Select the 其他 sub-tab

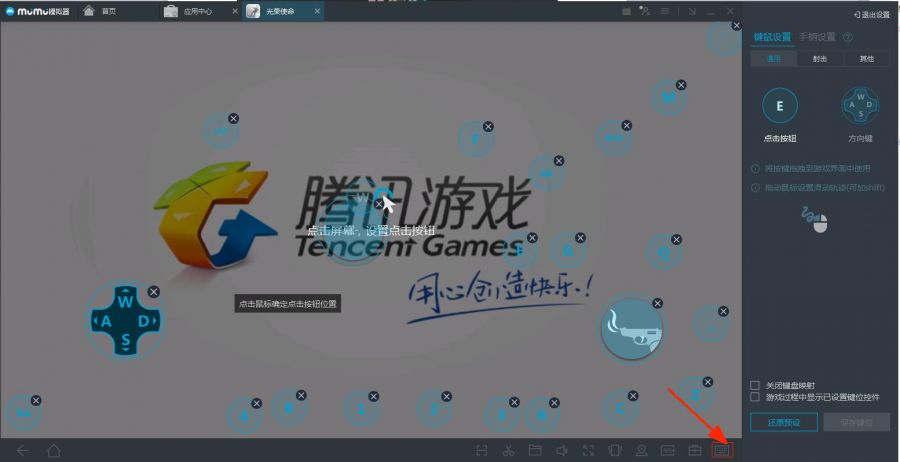pos(867,59)
